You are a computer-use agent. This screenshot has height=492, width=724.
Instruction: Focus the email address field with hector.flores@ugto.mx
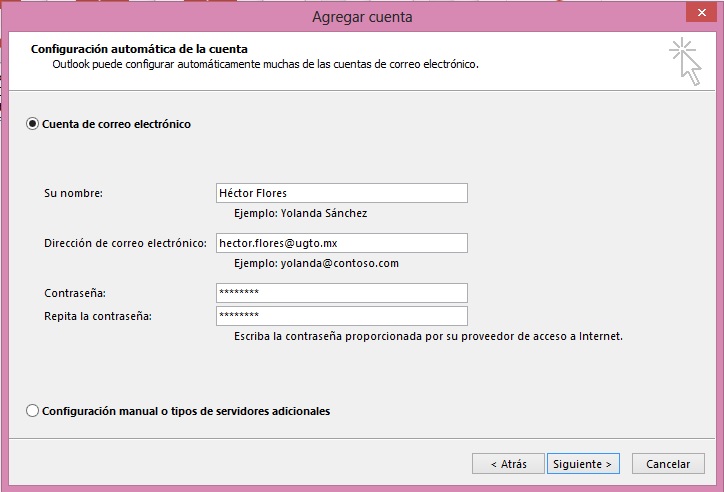coord(341,243)
